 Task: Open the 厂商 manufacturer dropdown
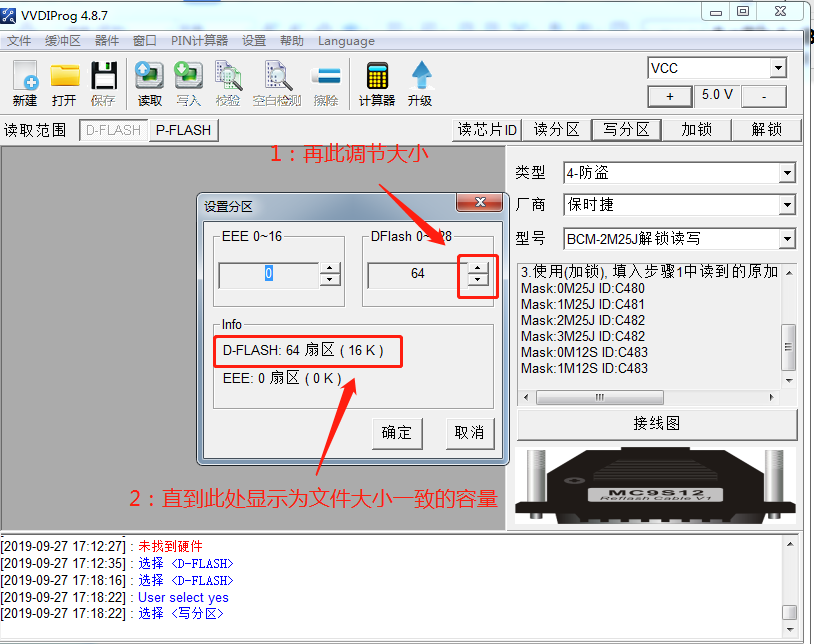[x=786, y=205]
